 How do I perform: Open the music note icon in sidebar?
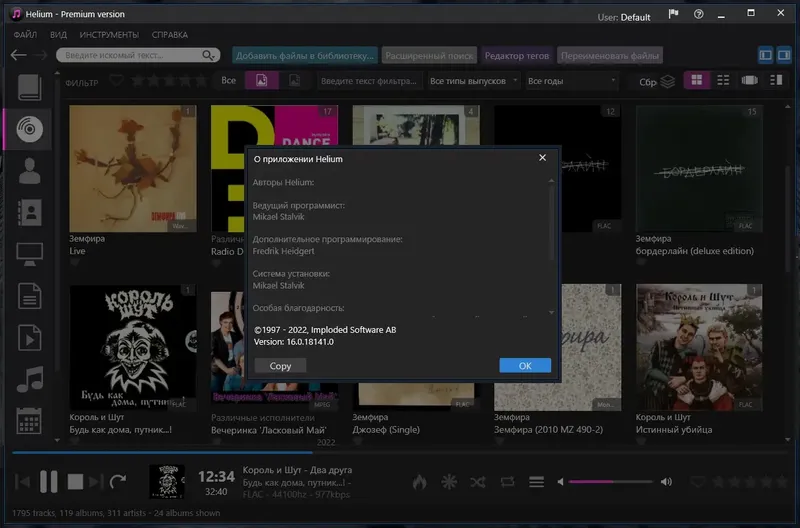point(29,380)
